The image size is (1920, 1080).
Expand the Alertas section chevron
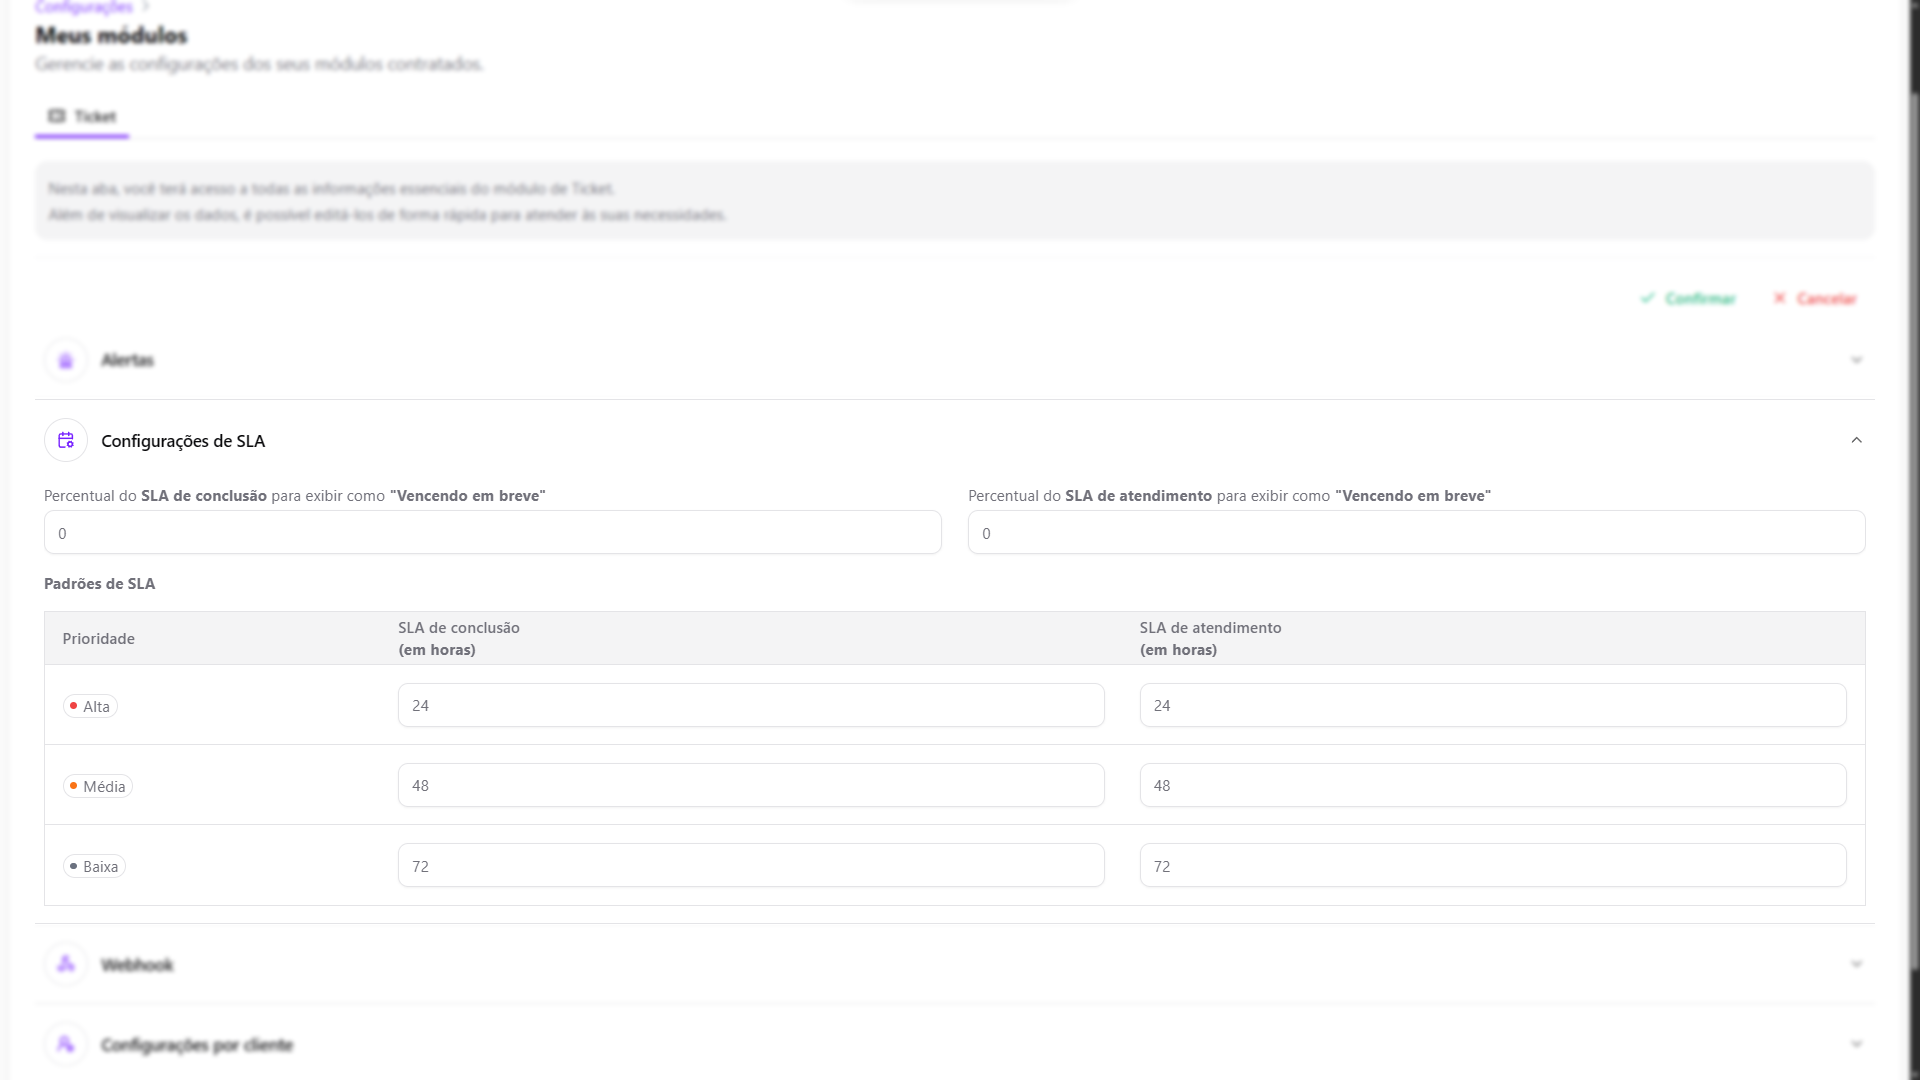pos(1856,360)
